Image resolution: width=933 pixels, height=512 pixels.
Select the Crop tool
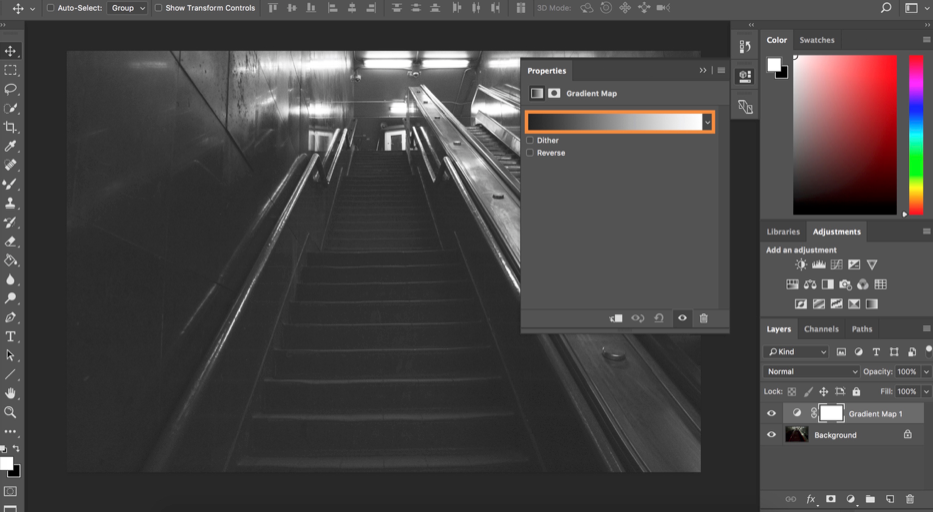10,127
